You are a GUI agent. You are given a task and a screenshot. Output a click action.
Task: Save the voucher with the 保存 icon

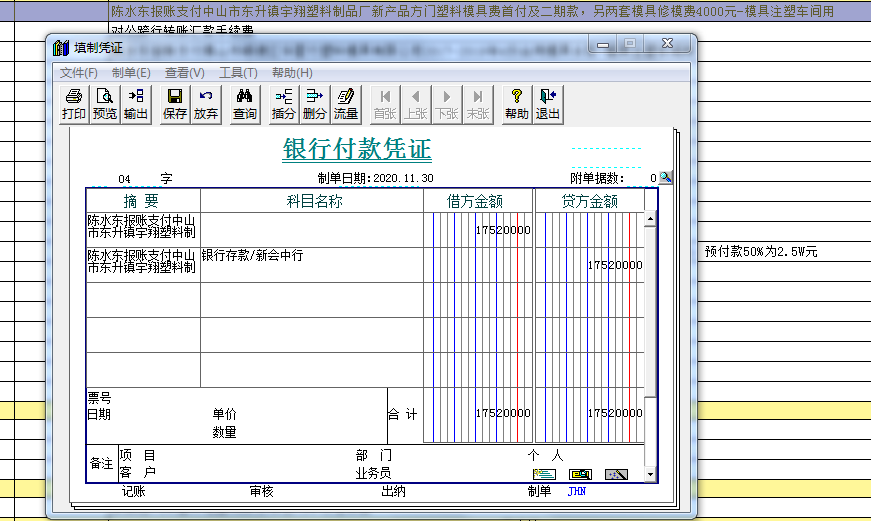click(x=174, y=104)
